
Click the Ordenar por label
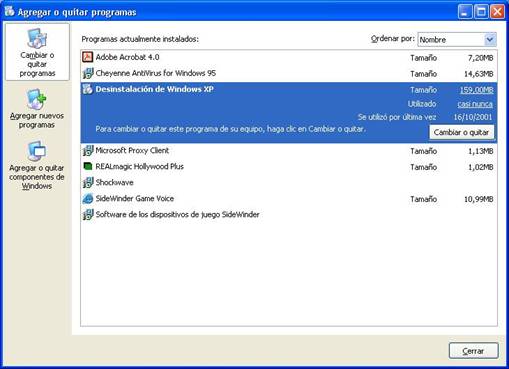coord(393,39)
